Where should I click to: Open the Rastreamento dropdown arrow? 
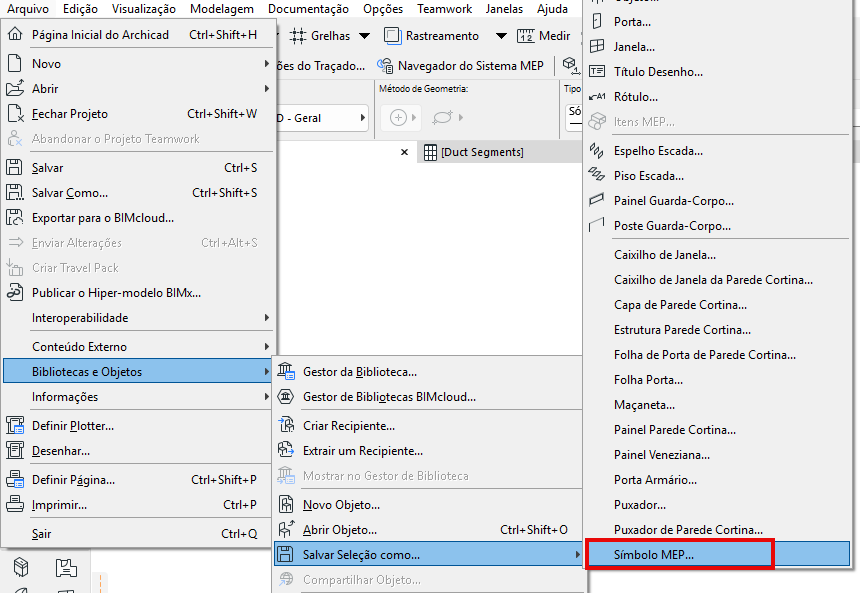pyautogui.click(x=501, y=36)
